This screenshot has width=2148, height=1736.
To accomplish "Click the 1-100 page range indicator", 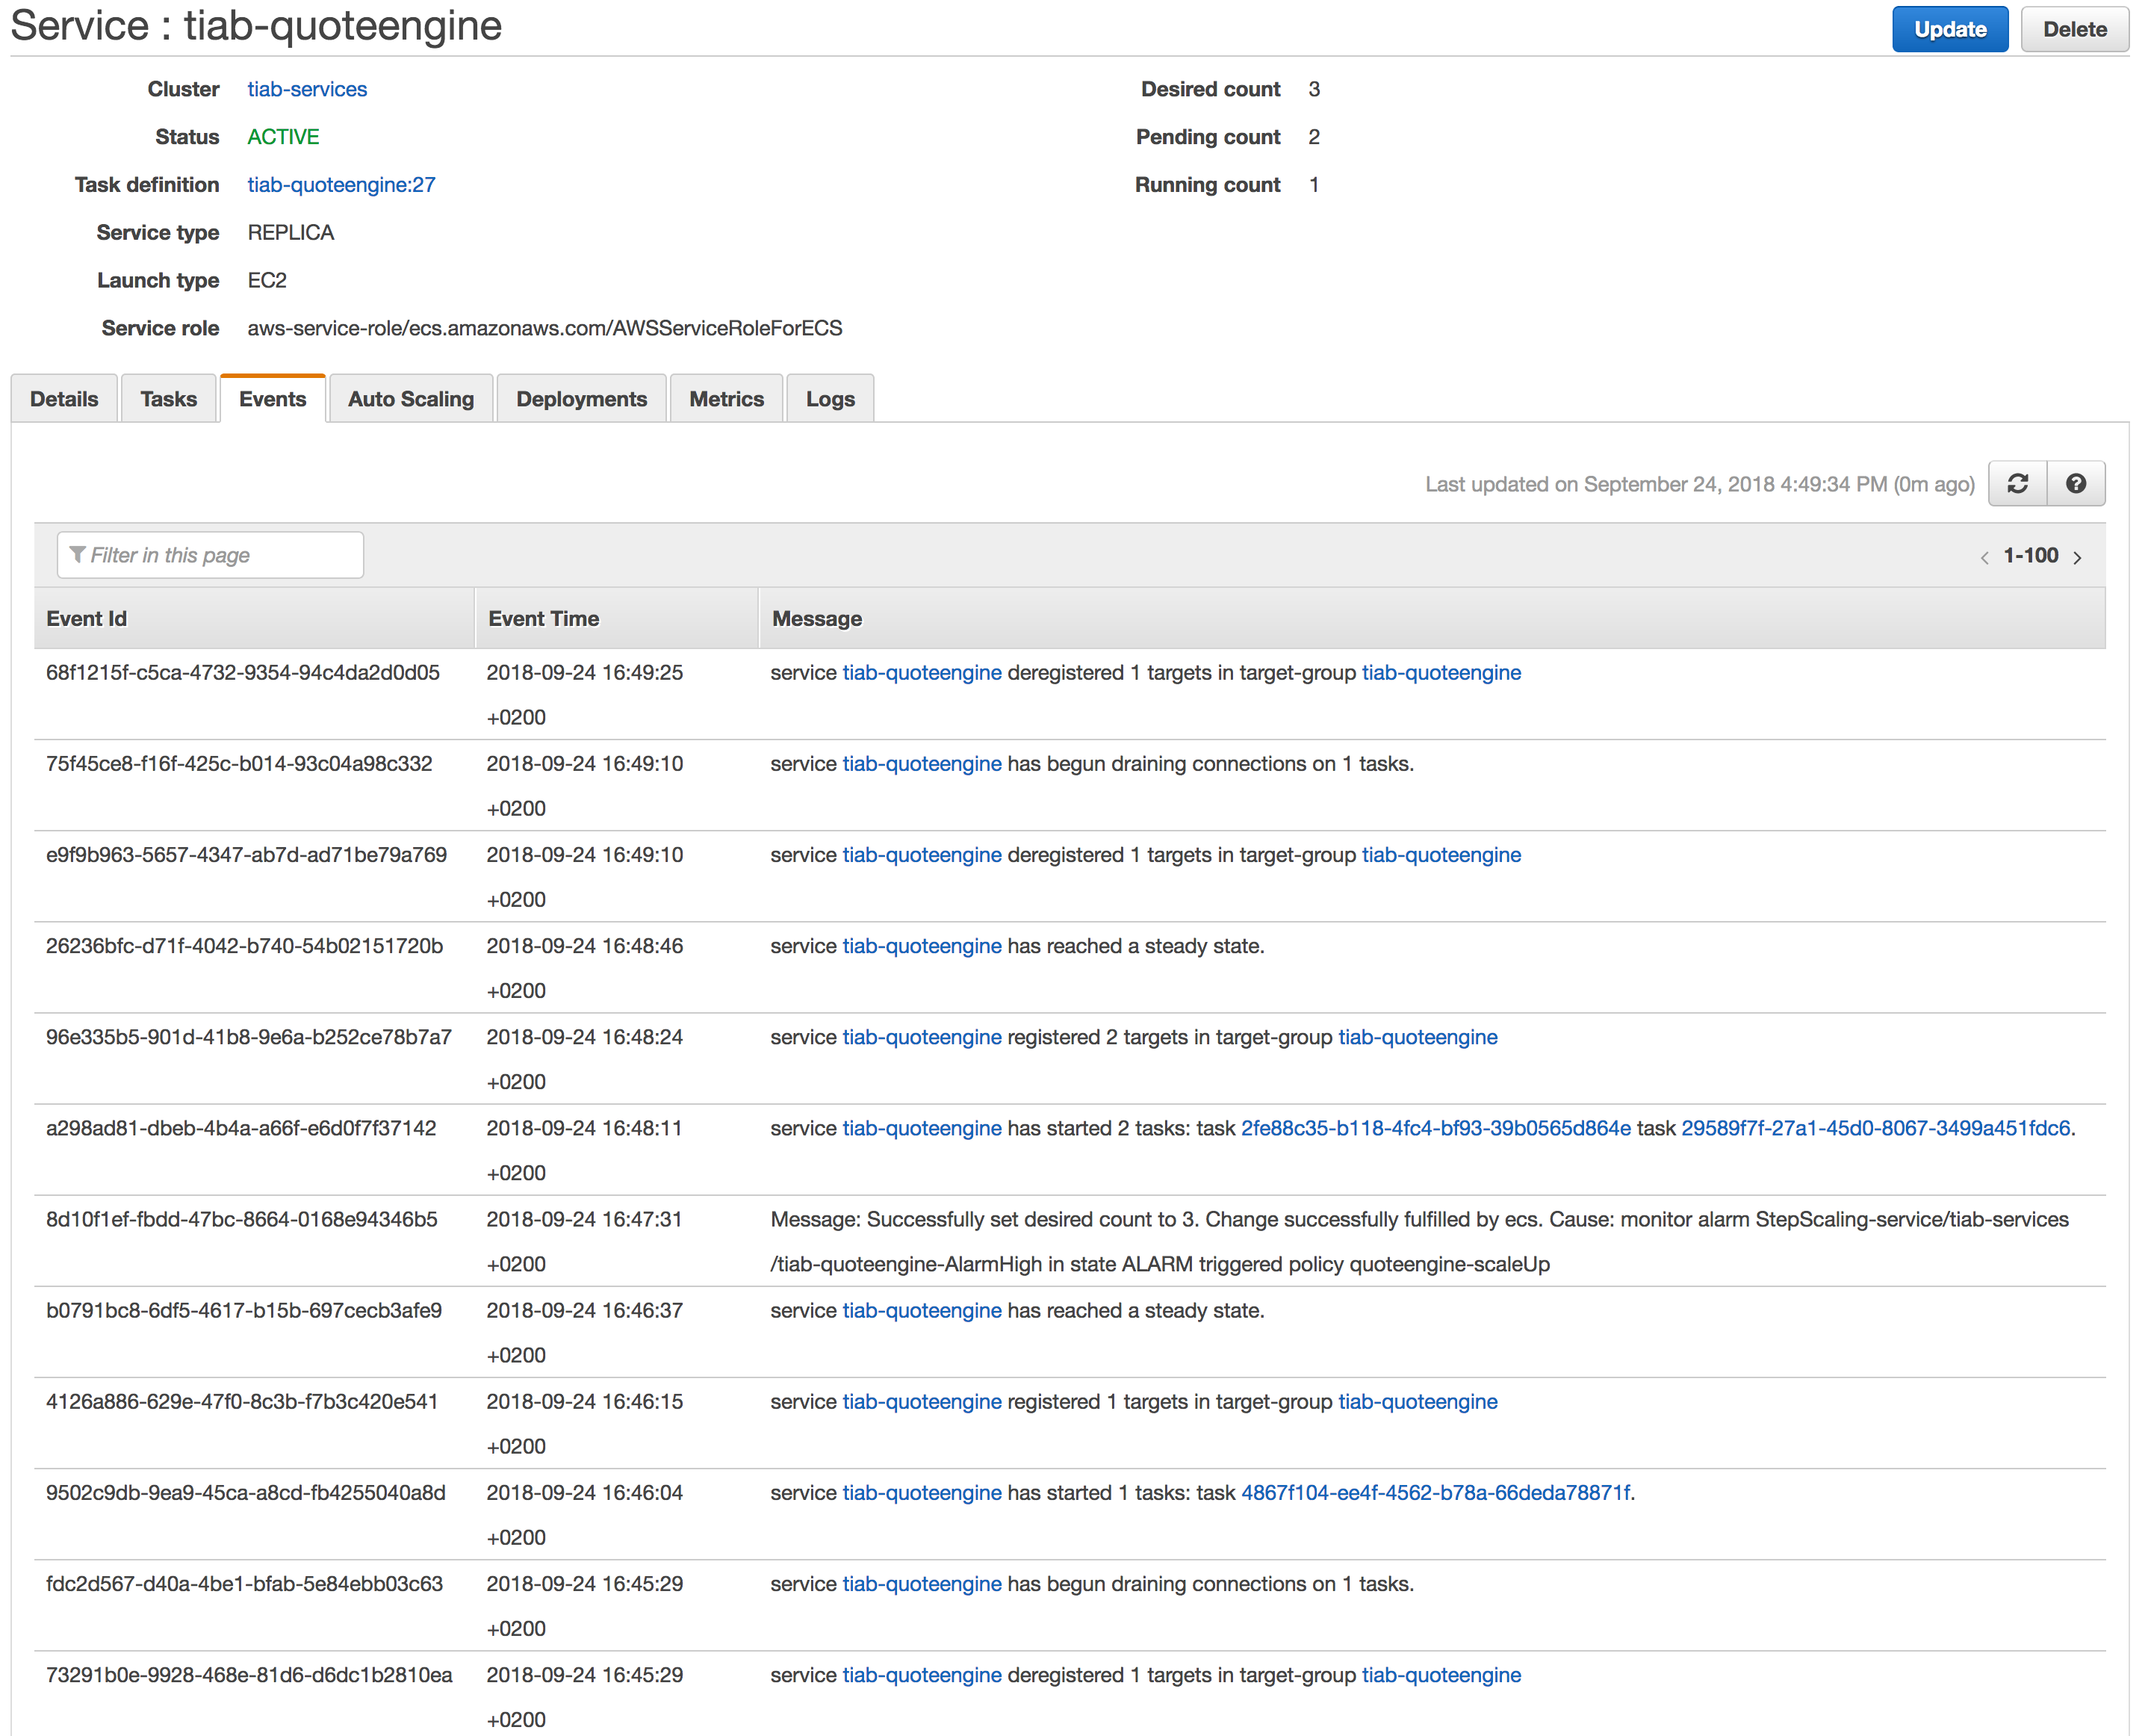I will 2031,556.
